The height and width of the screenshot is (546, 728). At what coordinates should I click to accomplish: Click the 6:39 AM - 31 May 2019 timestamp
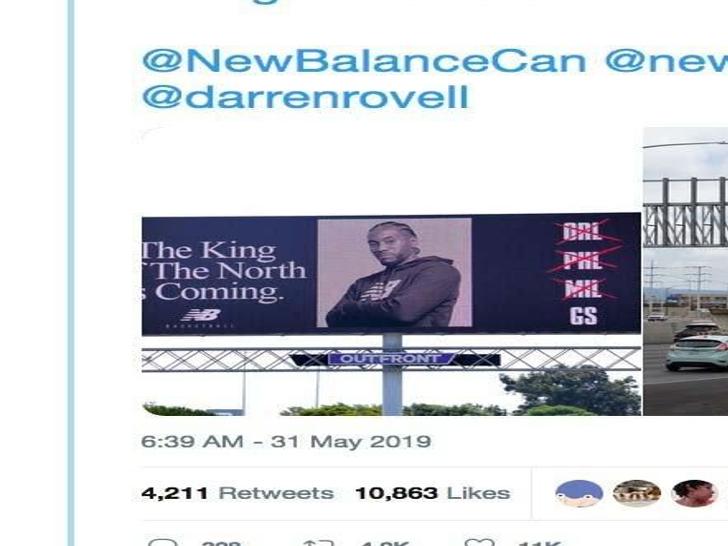286,441
